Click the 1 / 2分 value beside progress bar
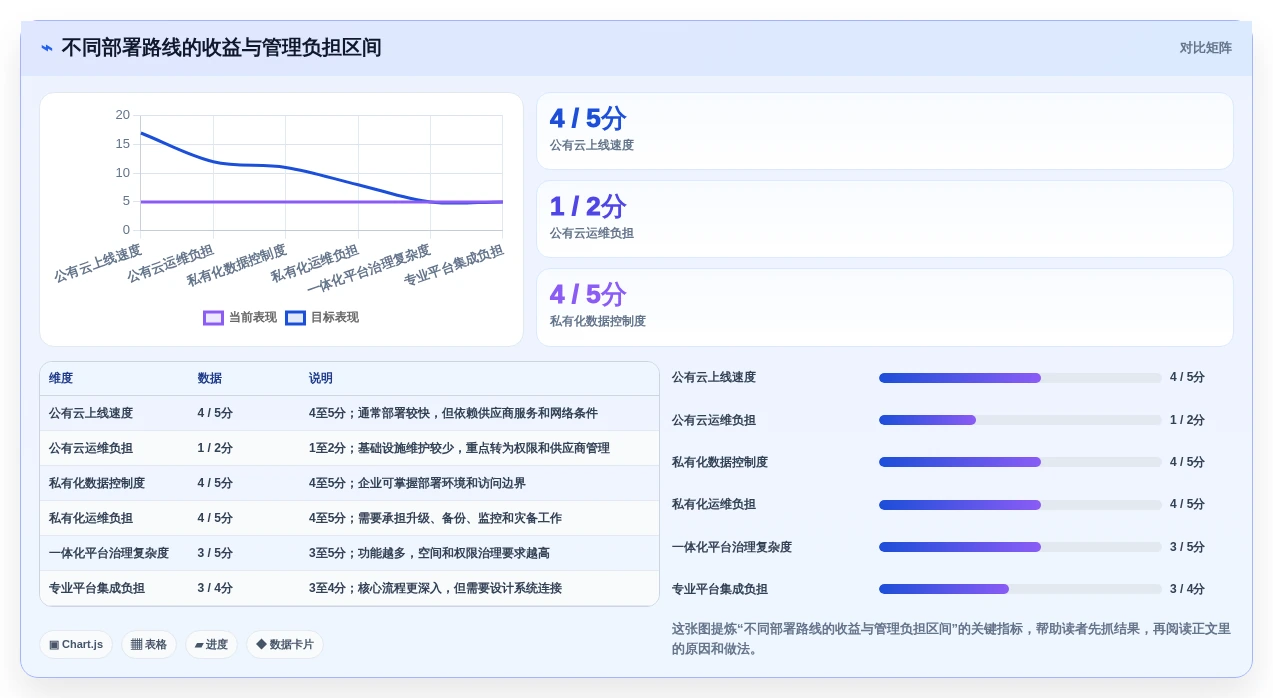Screen dimensions: 1273x698 click(x=1187, y=420)
